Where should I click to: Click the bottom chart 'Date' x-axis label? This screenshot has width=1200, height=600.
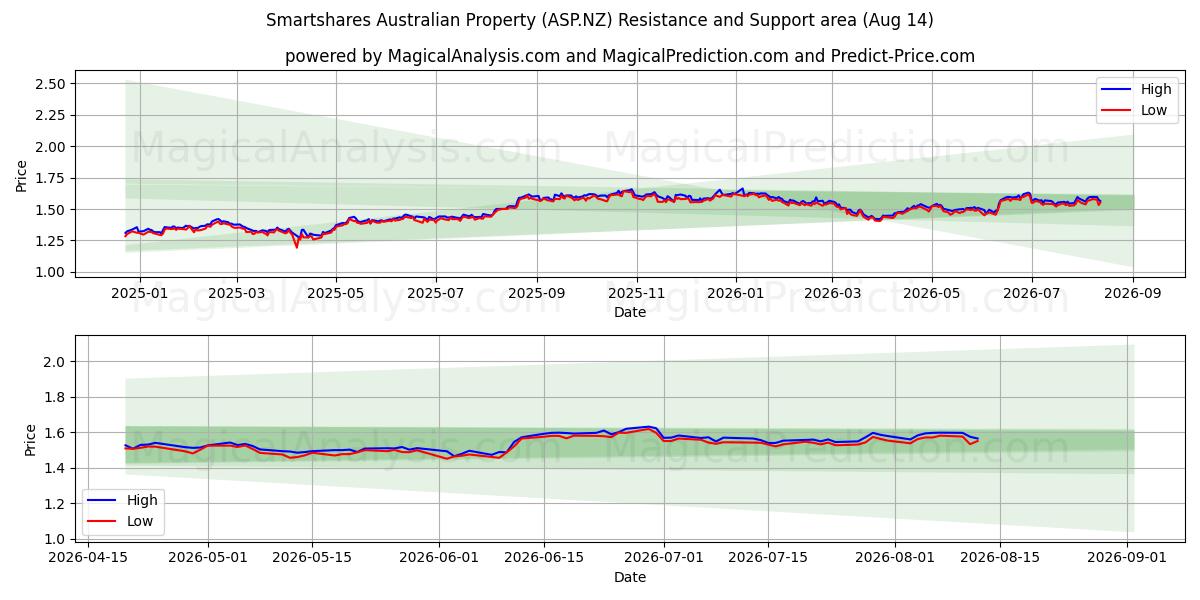[630, 577]
